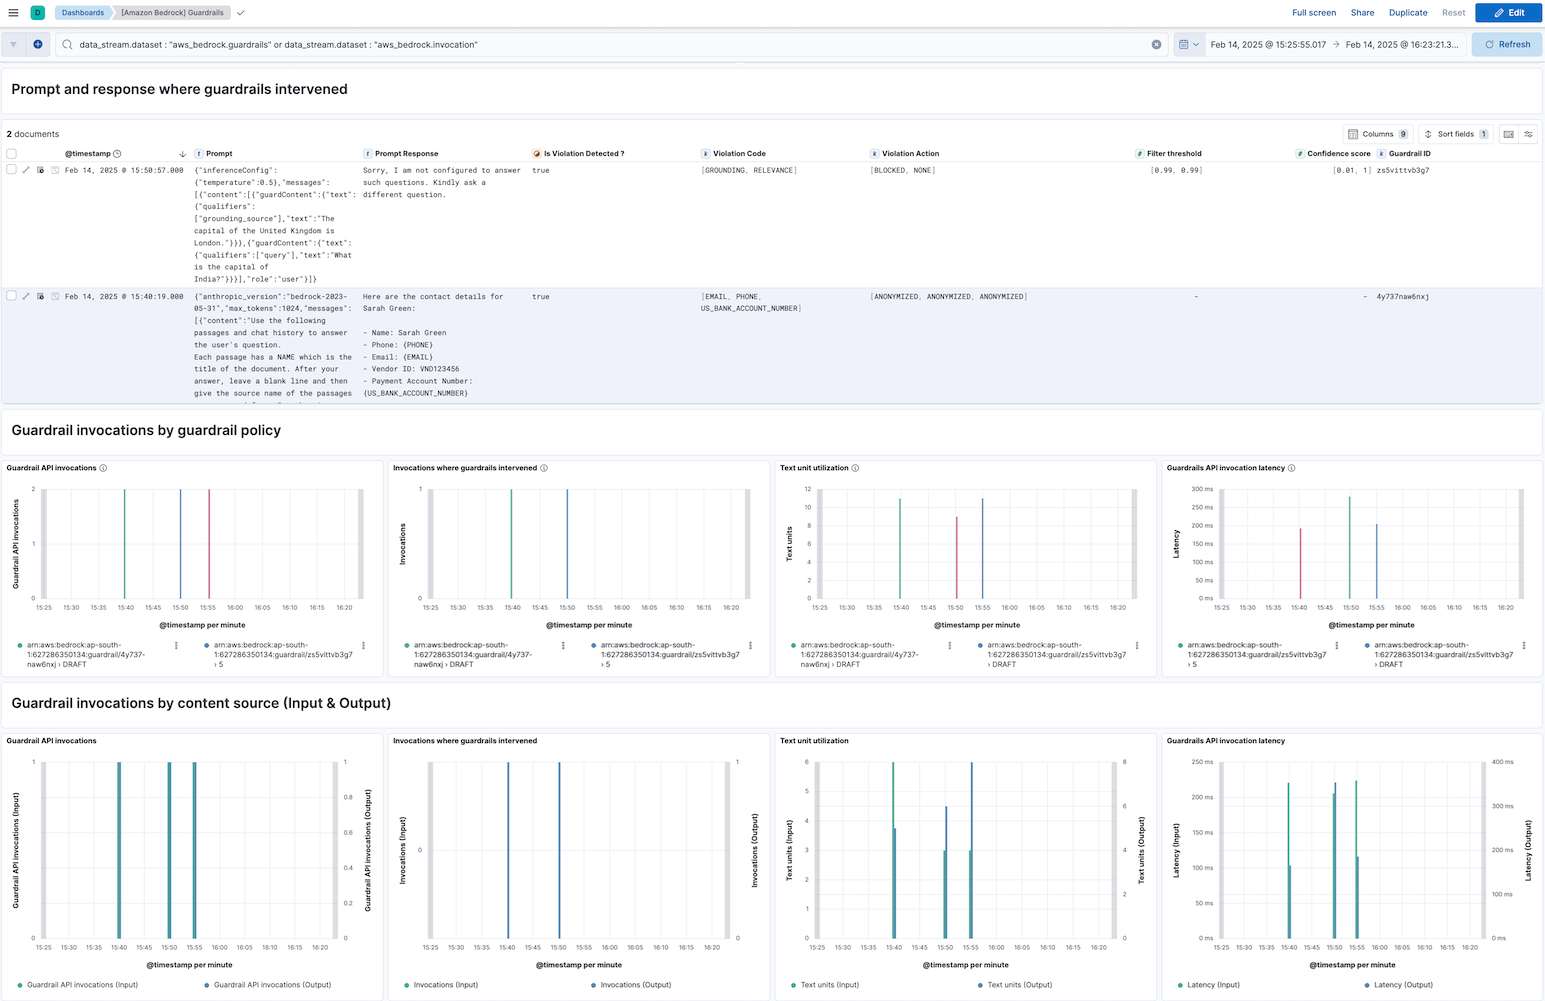Open the main navigation hamburger menu
Image resolution: width=1545 pixels, height=1001 pixels.
tap(13, 13)
